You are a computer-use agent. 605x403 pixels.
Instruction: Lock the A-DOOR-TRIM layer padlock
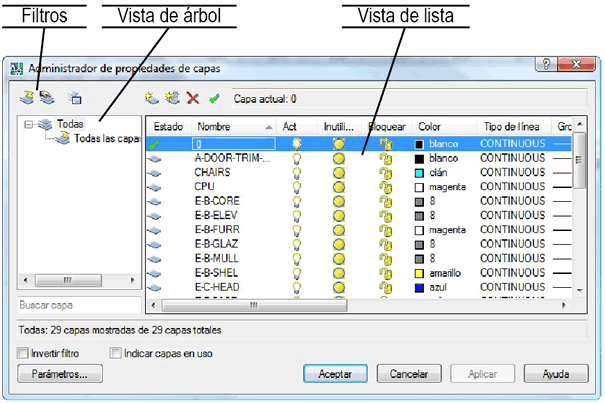tap(385, 159)
